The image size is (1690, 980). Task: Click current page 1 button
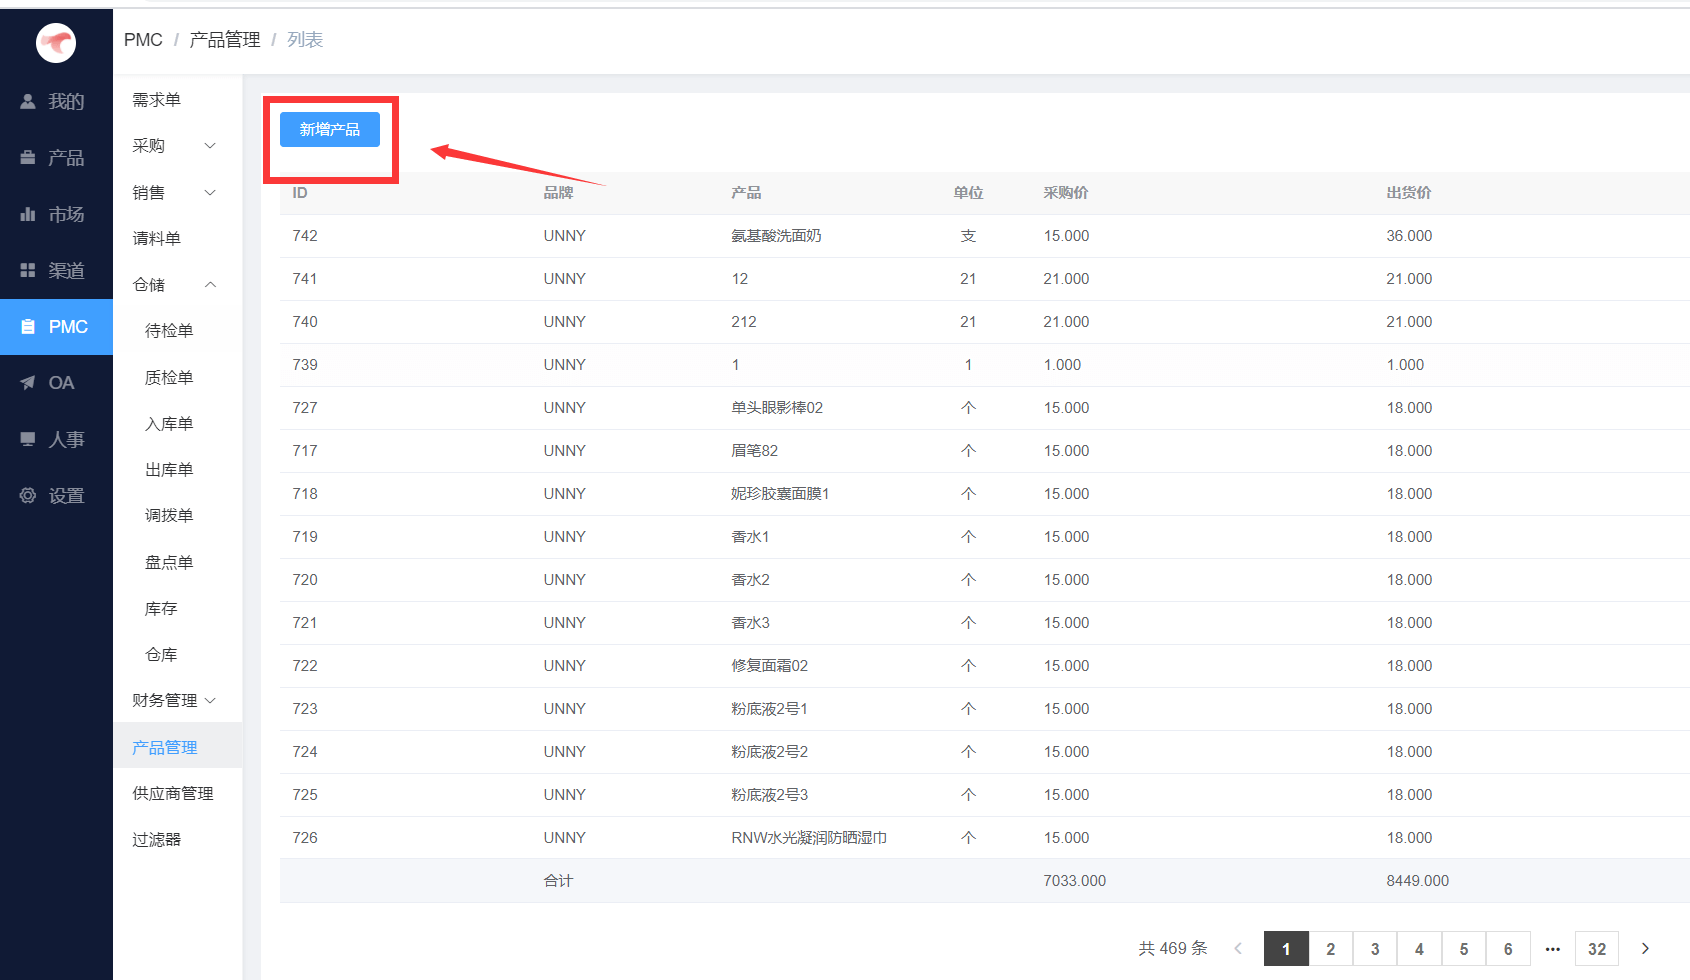pos(1286,949)
